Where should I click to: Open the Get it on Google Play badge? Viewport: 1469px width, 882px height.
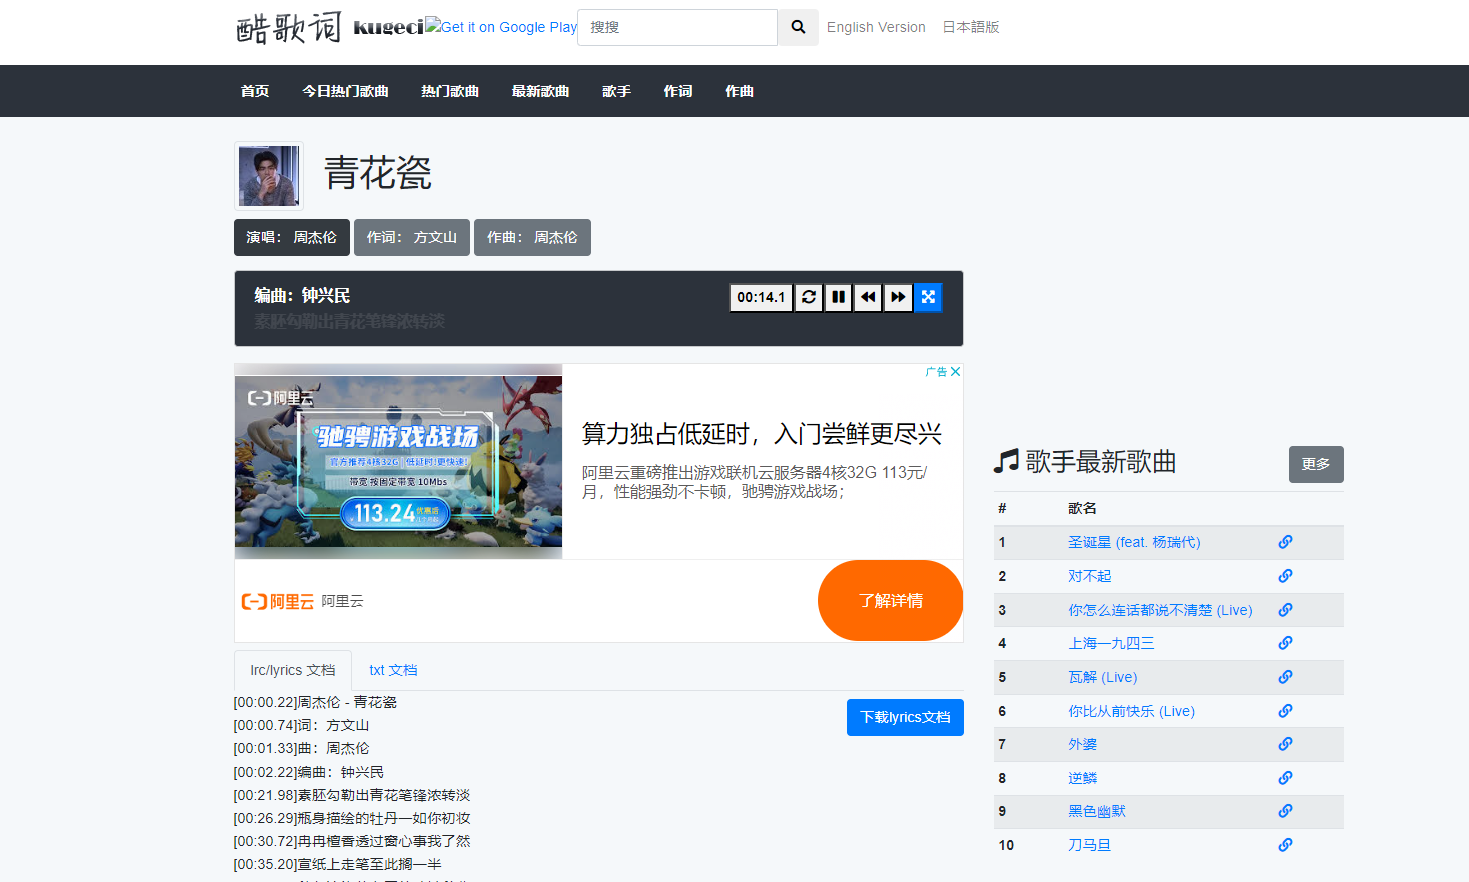click(x=501, y=27)
